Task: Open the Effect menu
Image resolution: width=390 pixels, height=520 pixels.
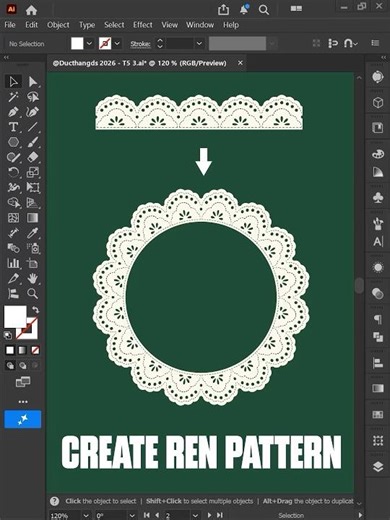Action: [143, 25]
